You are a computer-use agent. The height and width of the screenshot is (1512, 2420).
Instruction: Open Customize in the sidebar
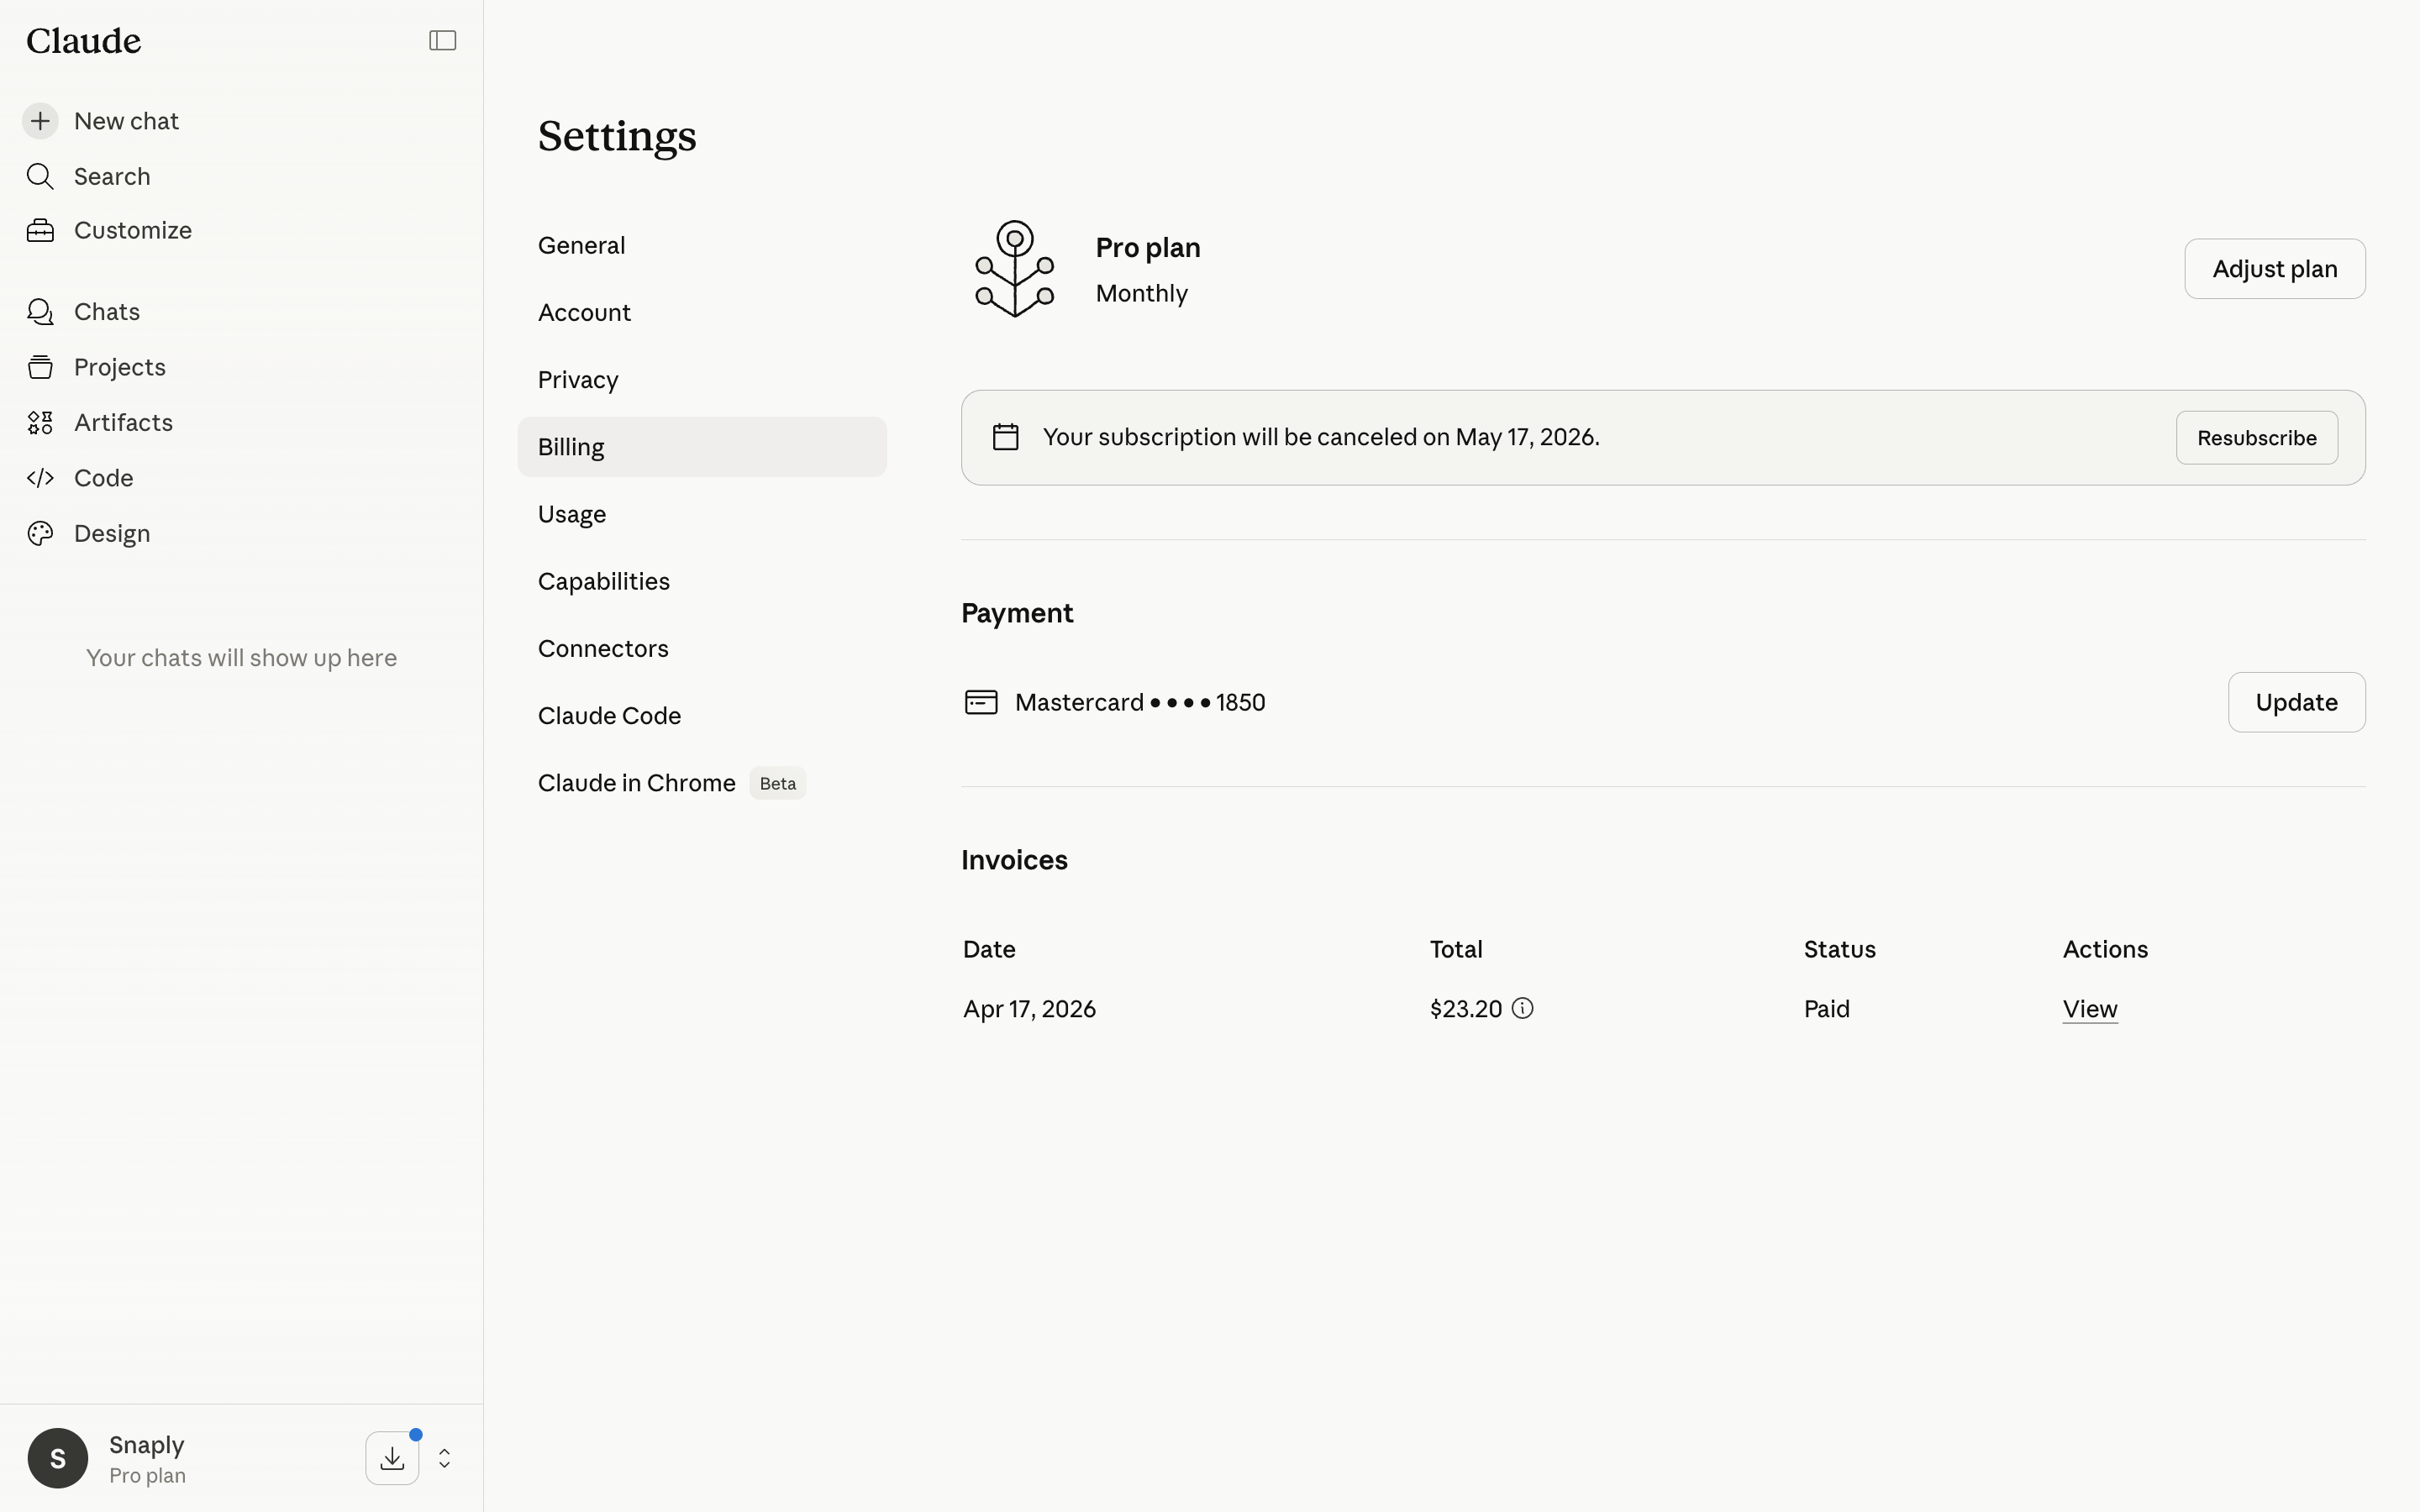[x=133, y=230]
